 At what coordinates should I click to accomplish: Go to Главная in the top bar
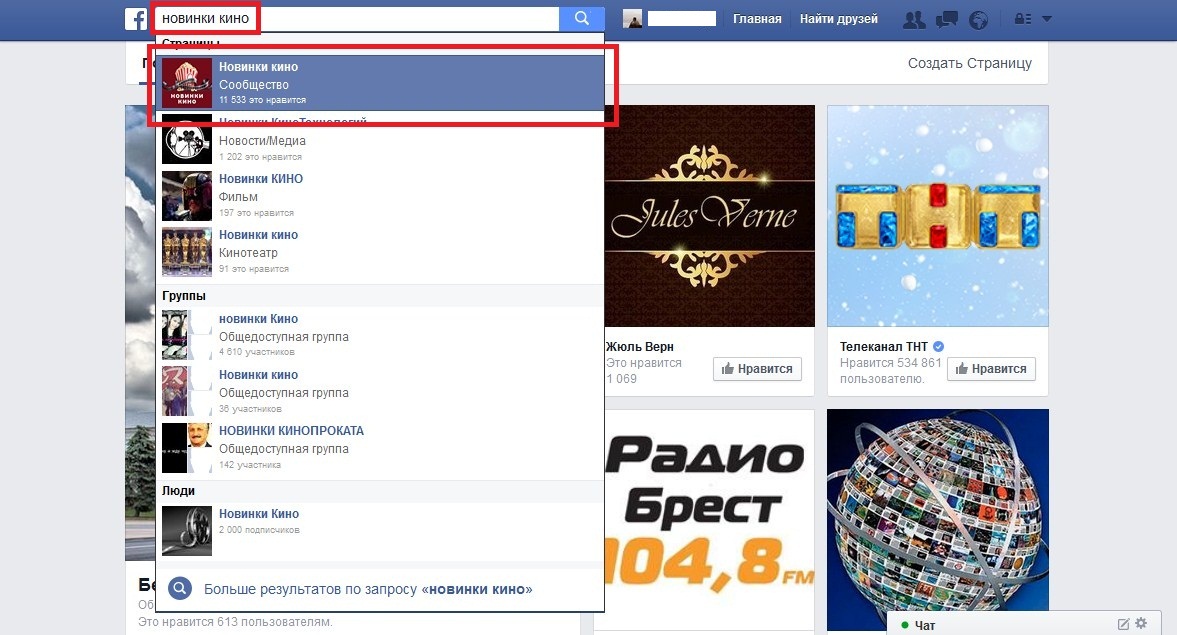pyautogui.click(x=757, y=19)
